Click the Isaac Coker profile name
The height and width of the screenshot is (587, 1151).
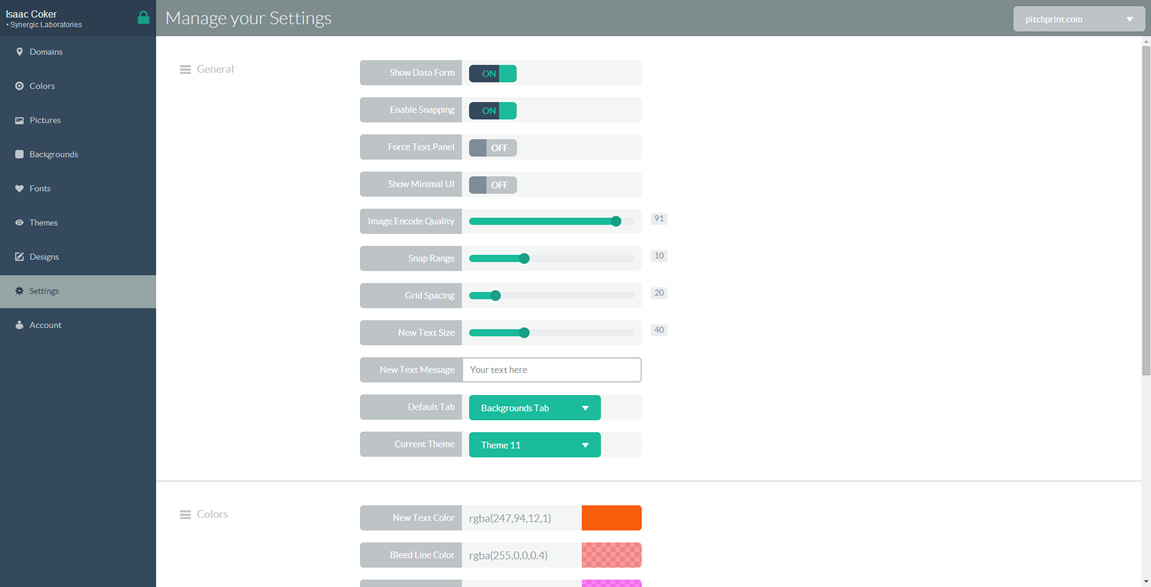point(32,14)
